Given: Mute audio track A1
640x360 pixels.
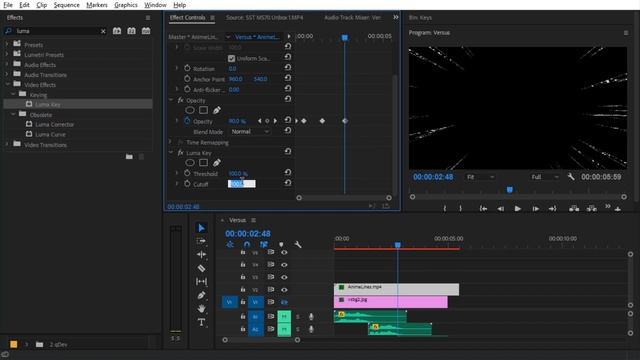Looking at the screenshot, I should [x=284, y=316].
